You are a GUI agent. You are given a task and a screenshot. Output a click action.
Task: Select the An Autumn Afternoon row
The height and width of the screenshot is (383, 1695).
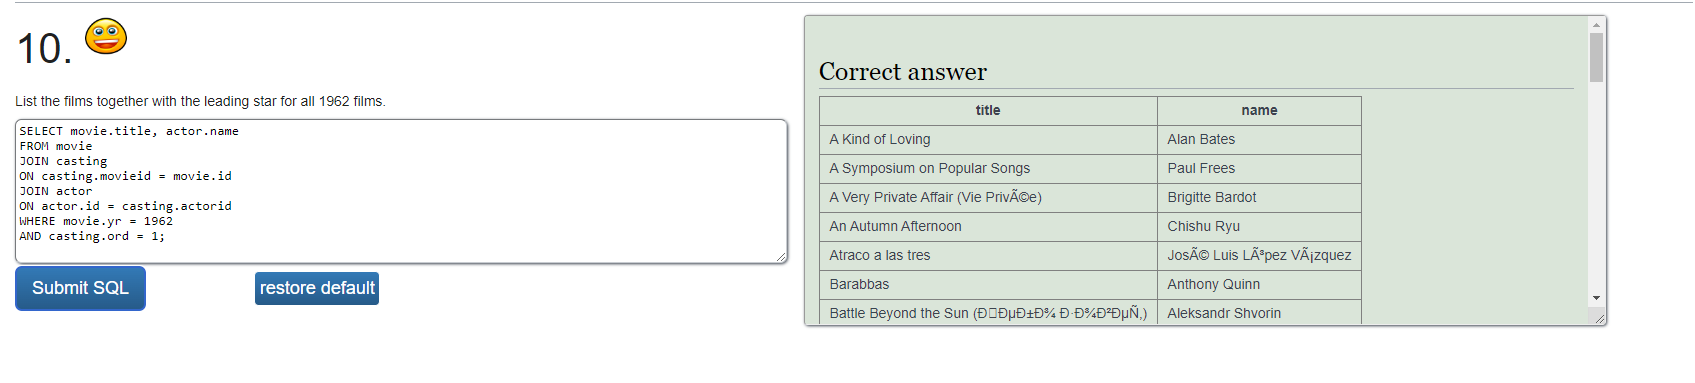click(x=1090, y=227)
